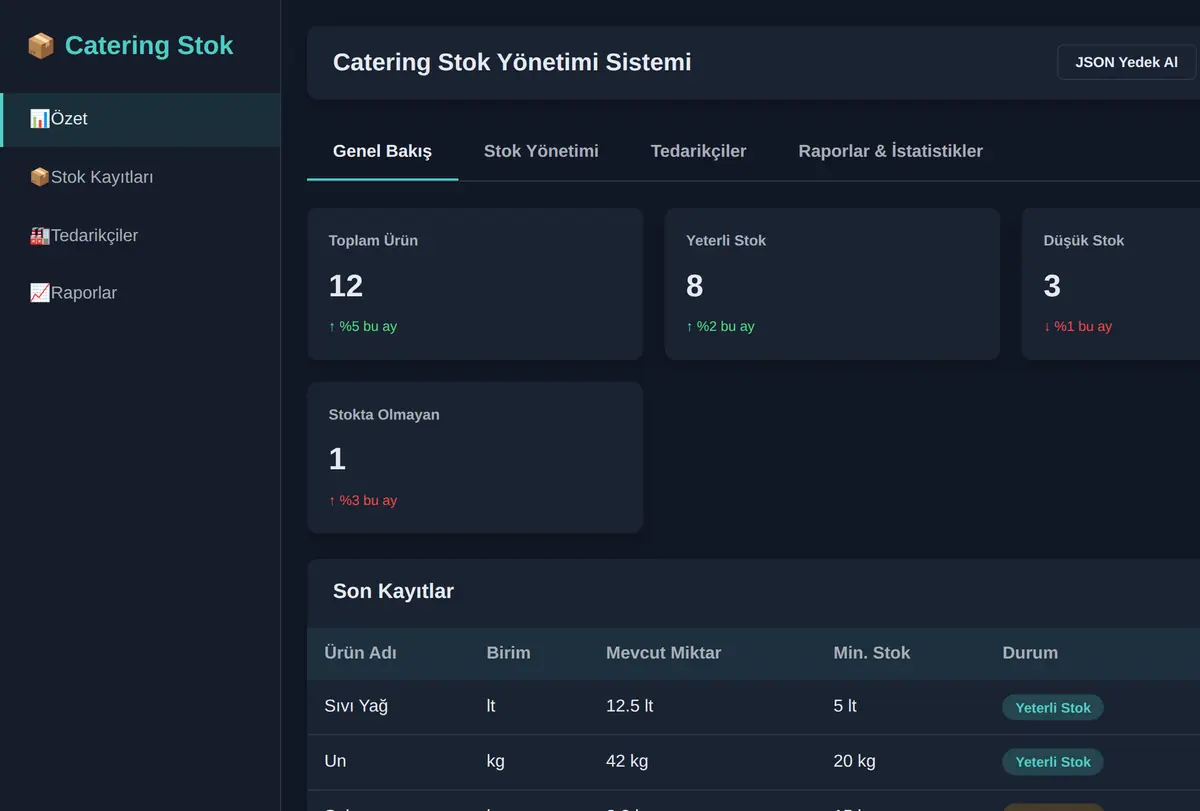Click the Yeterli Stok summary card label
1200x811 pixels.
726,241
